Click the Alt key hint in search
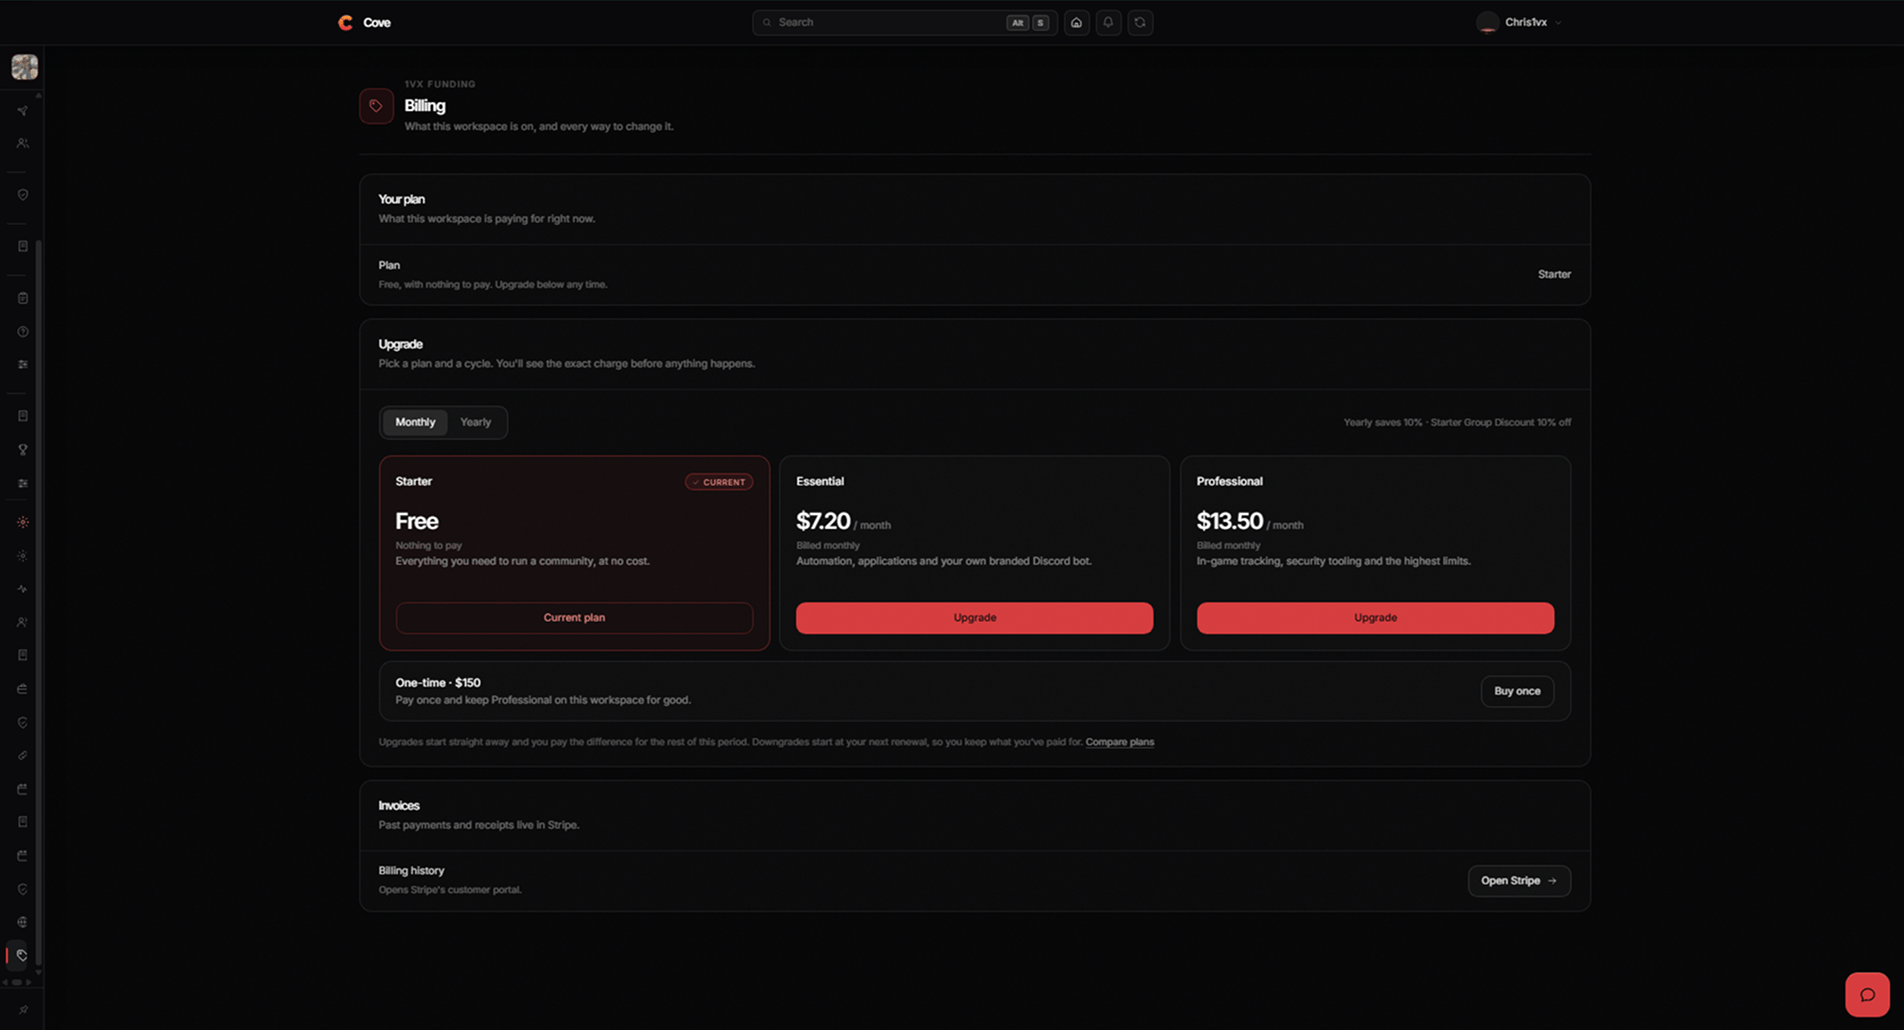This screenshot has height=1030, width=1904. pos(1017,22)
